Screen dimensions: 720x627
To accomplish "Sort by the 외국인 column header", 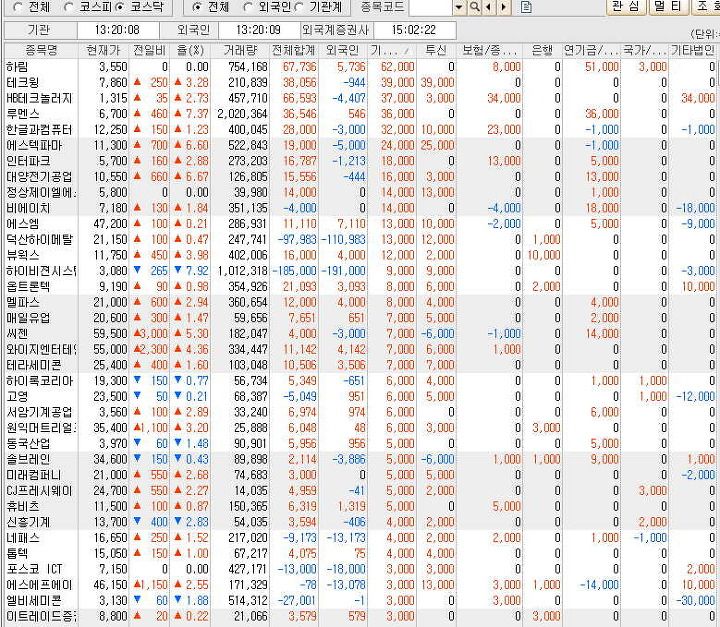I will click(343, 50).
